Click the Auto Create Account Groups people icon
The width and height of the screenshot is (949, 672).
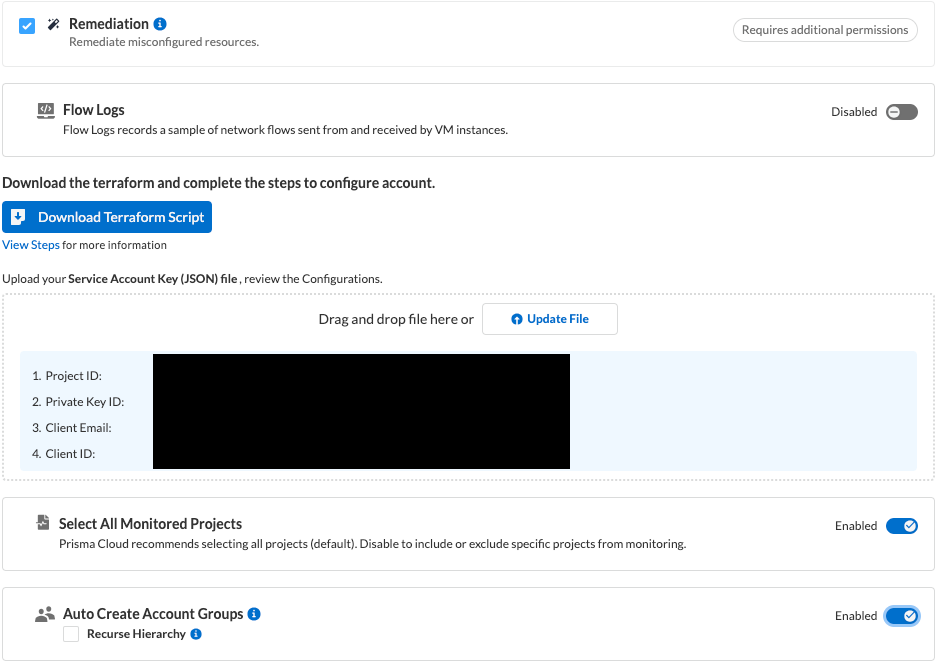point(45,615)
